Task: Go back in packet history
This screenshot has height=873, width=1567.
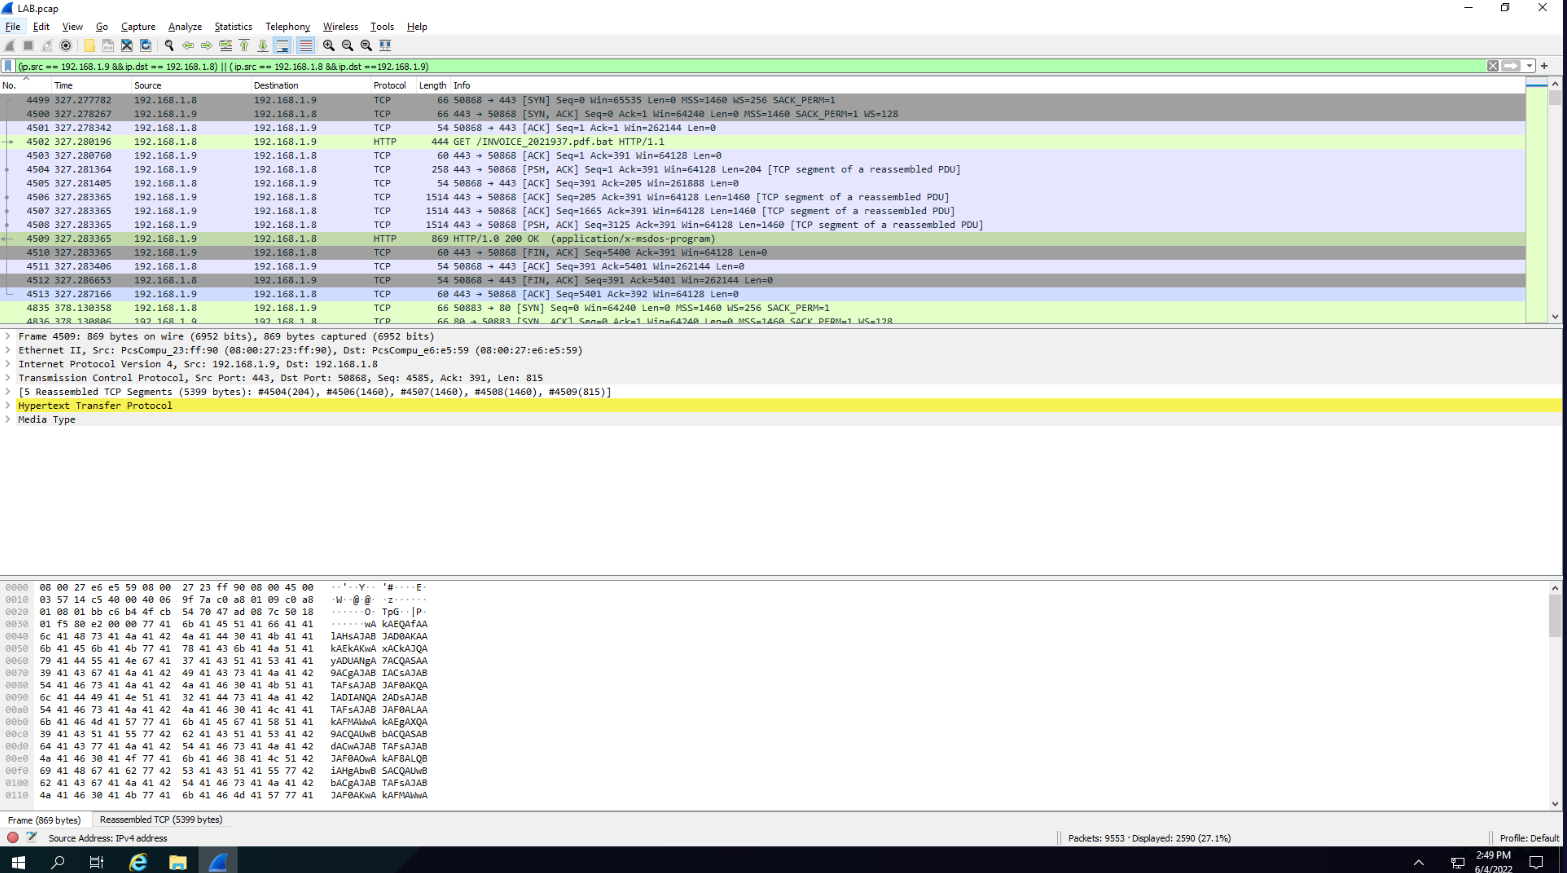Action: (x=188, y=46)
